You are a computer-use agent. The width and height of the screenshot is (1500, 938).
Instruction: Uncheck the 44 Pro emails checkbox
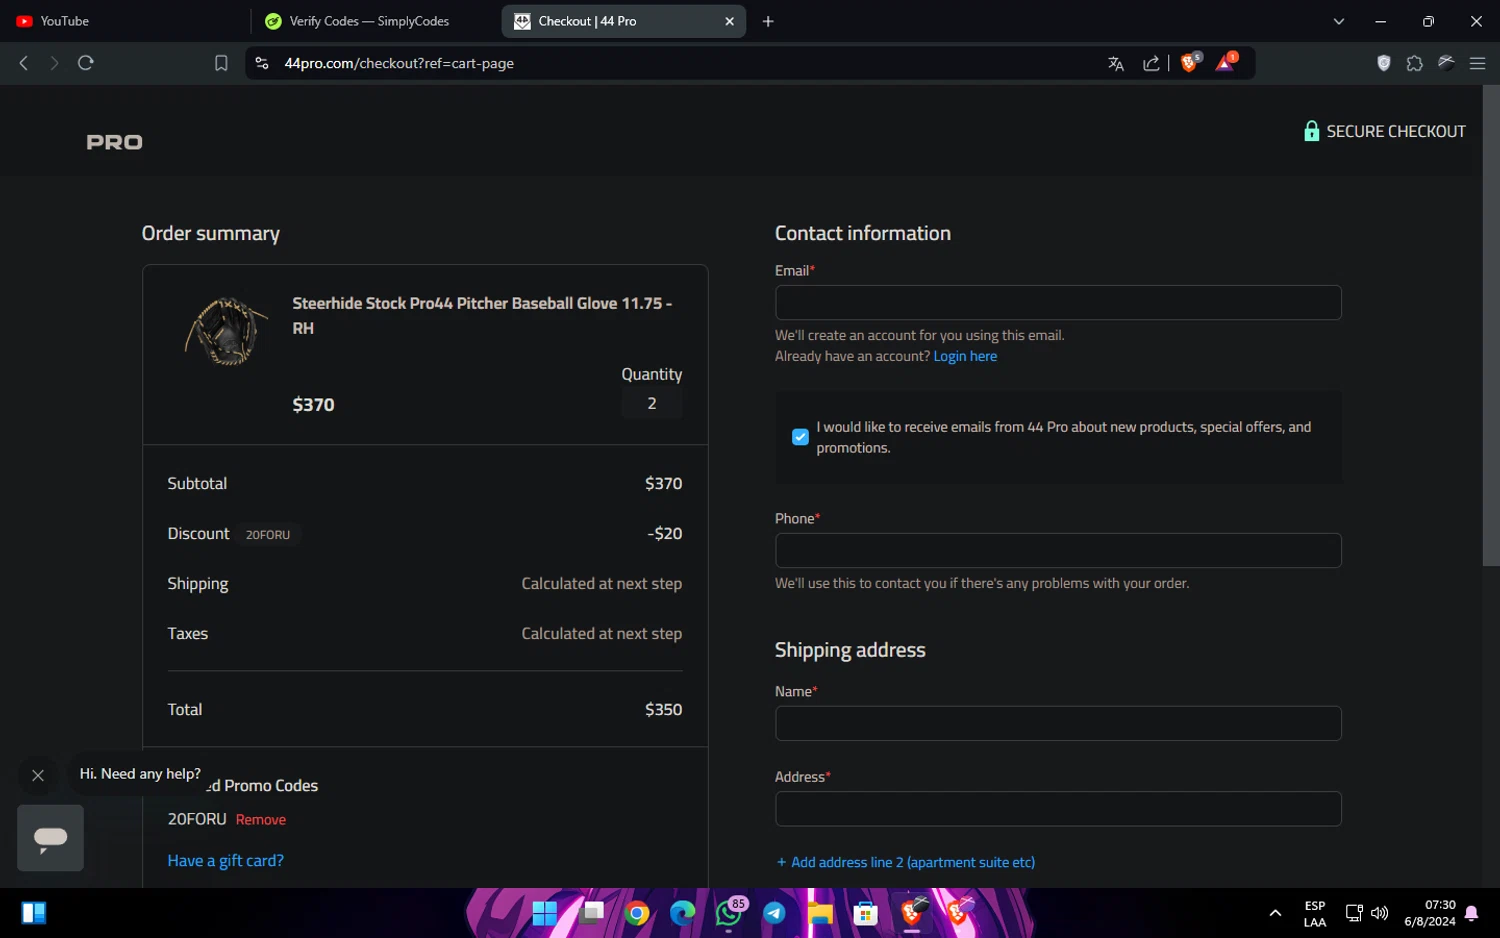[x=800, y=437]
